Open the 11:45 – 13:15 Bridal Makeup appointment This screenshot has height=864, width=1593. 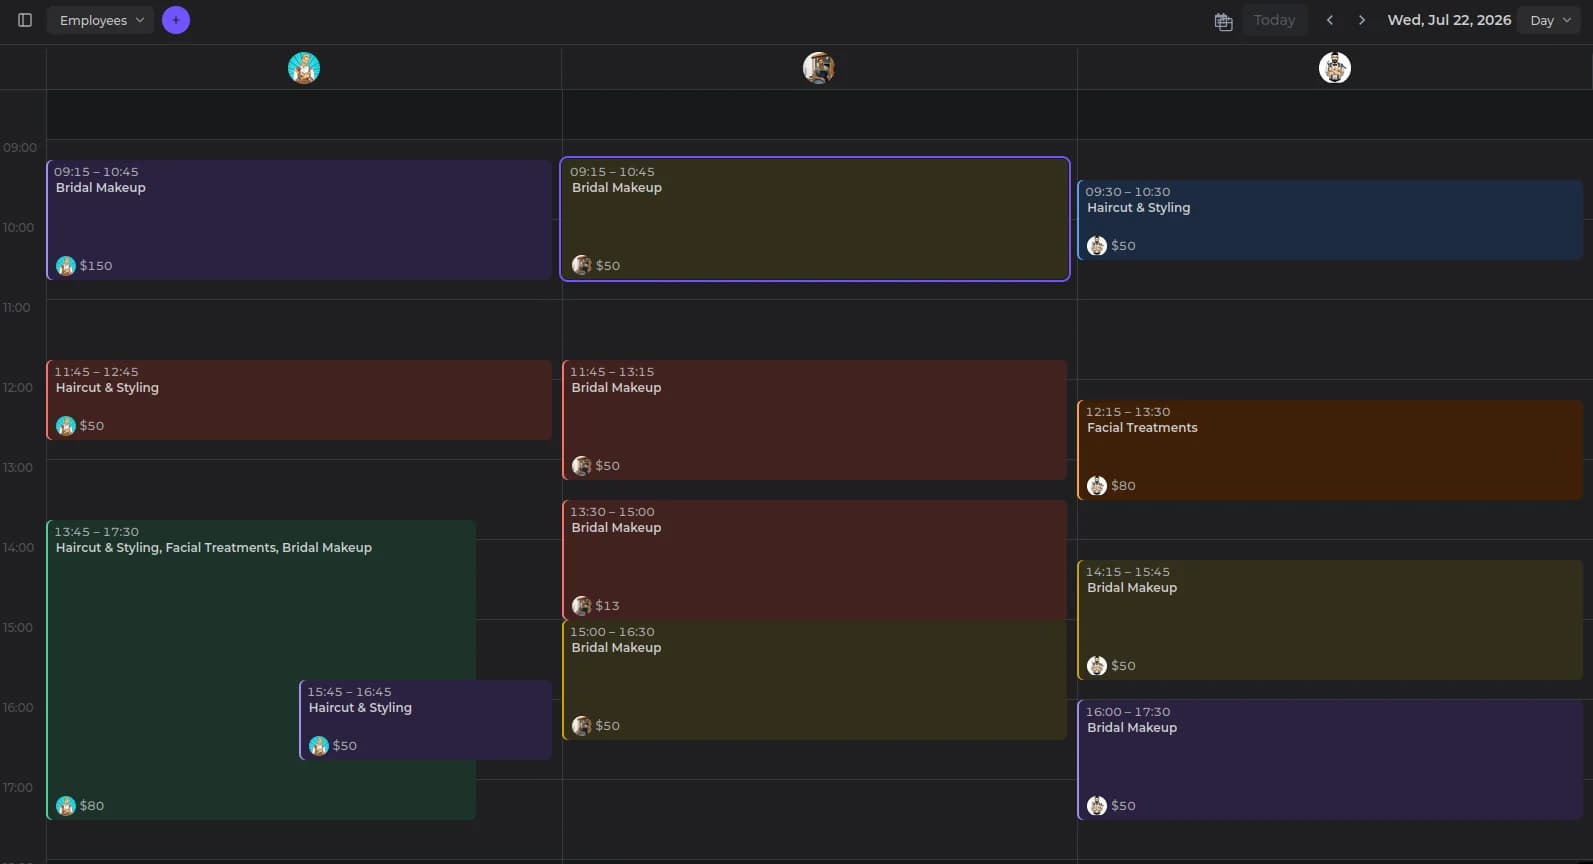point(815,420)
